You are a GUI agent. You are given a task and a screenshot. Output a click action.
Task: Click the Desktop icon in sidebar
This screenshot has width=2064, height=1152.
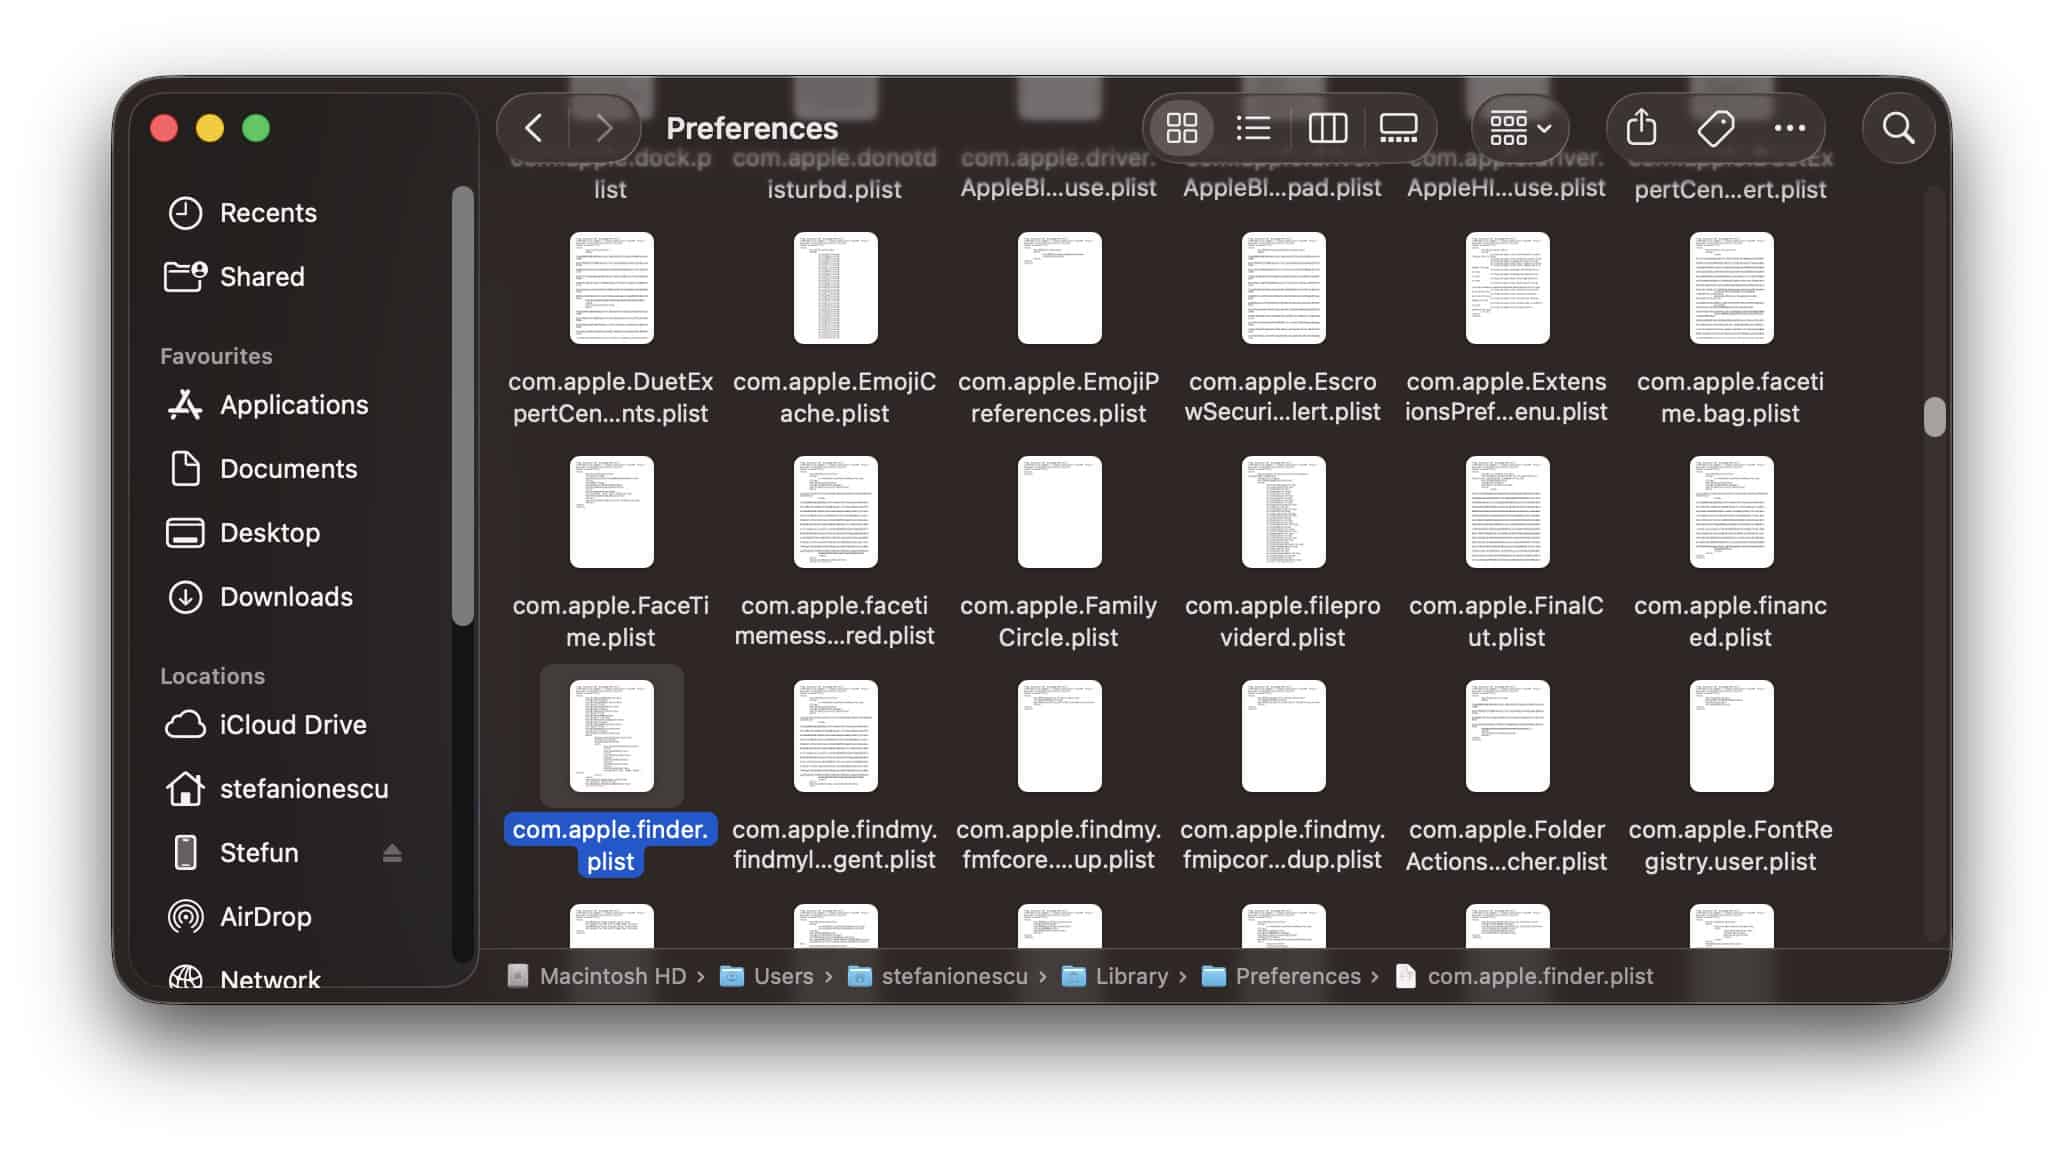(x=185, y=533)
